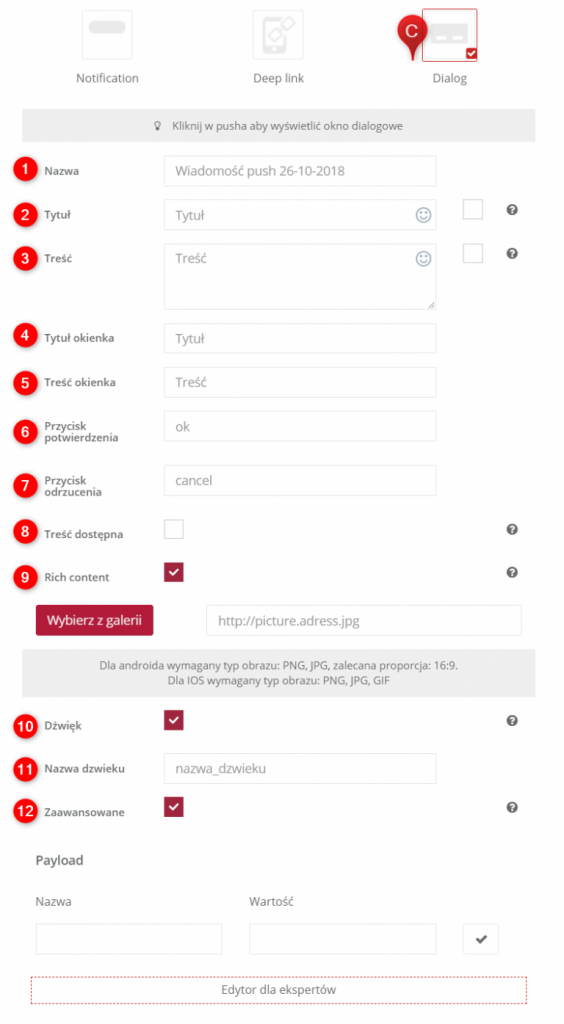Disable the Dźwięk checkbox
Image resolution: width=564 pixels, height=1024 pixels.
click(x=174, y=720)
